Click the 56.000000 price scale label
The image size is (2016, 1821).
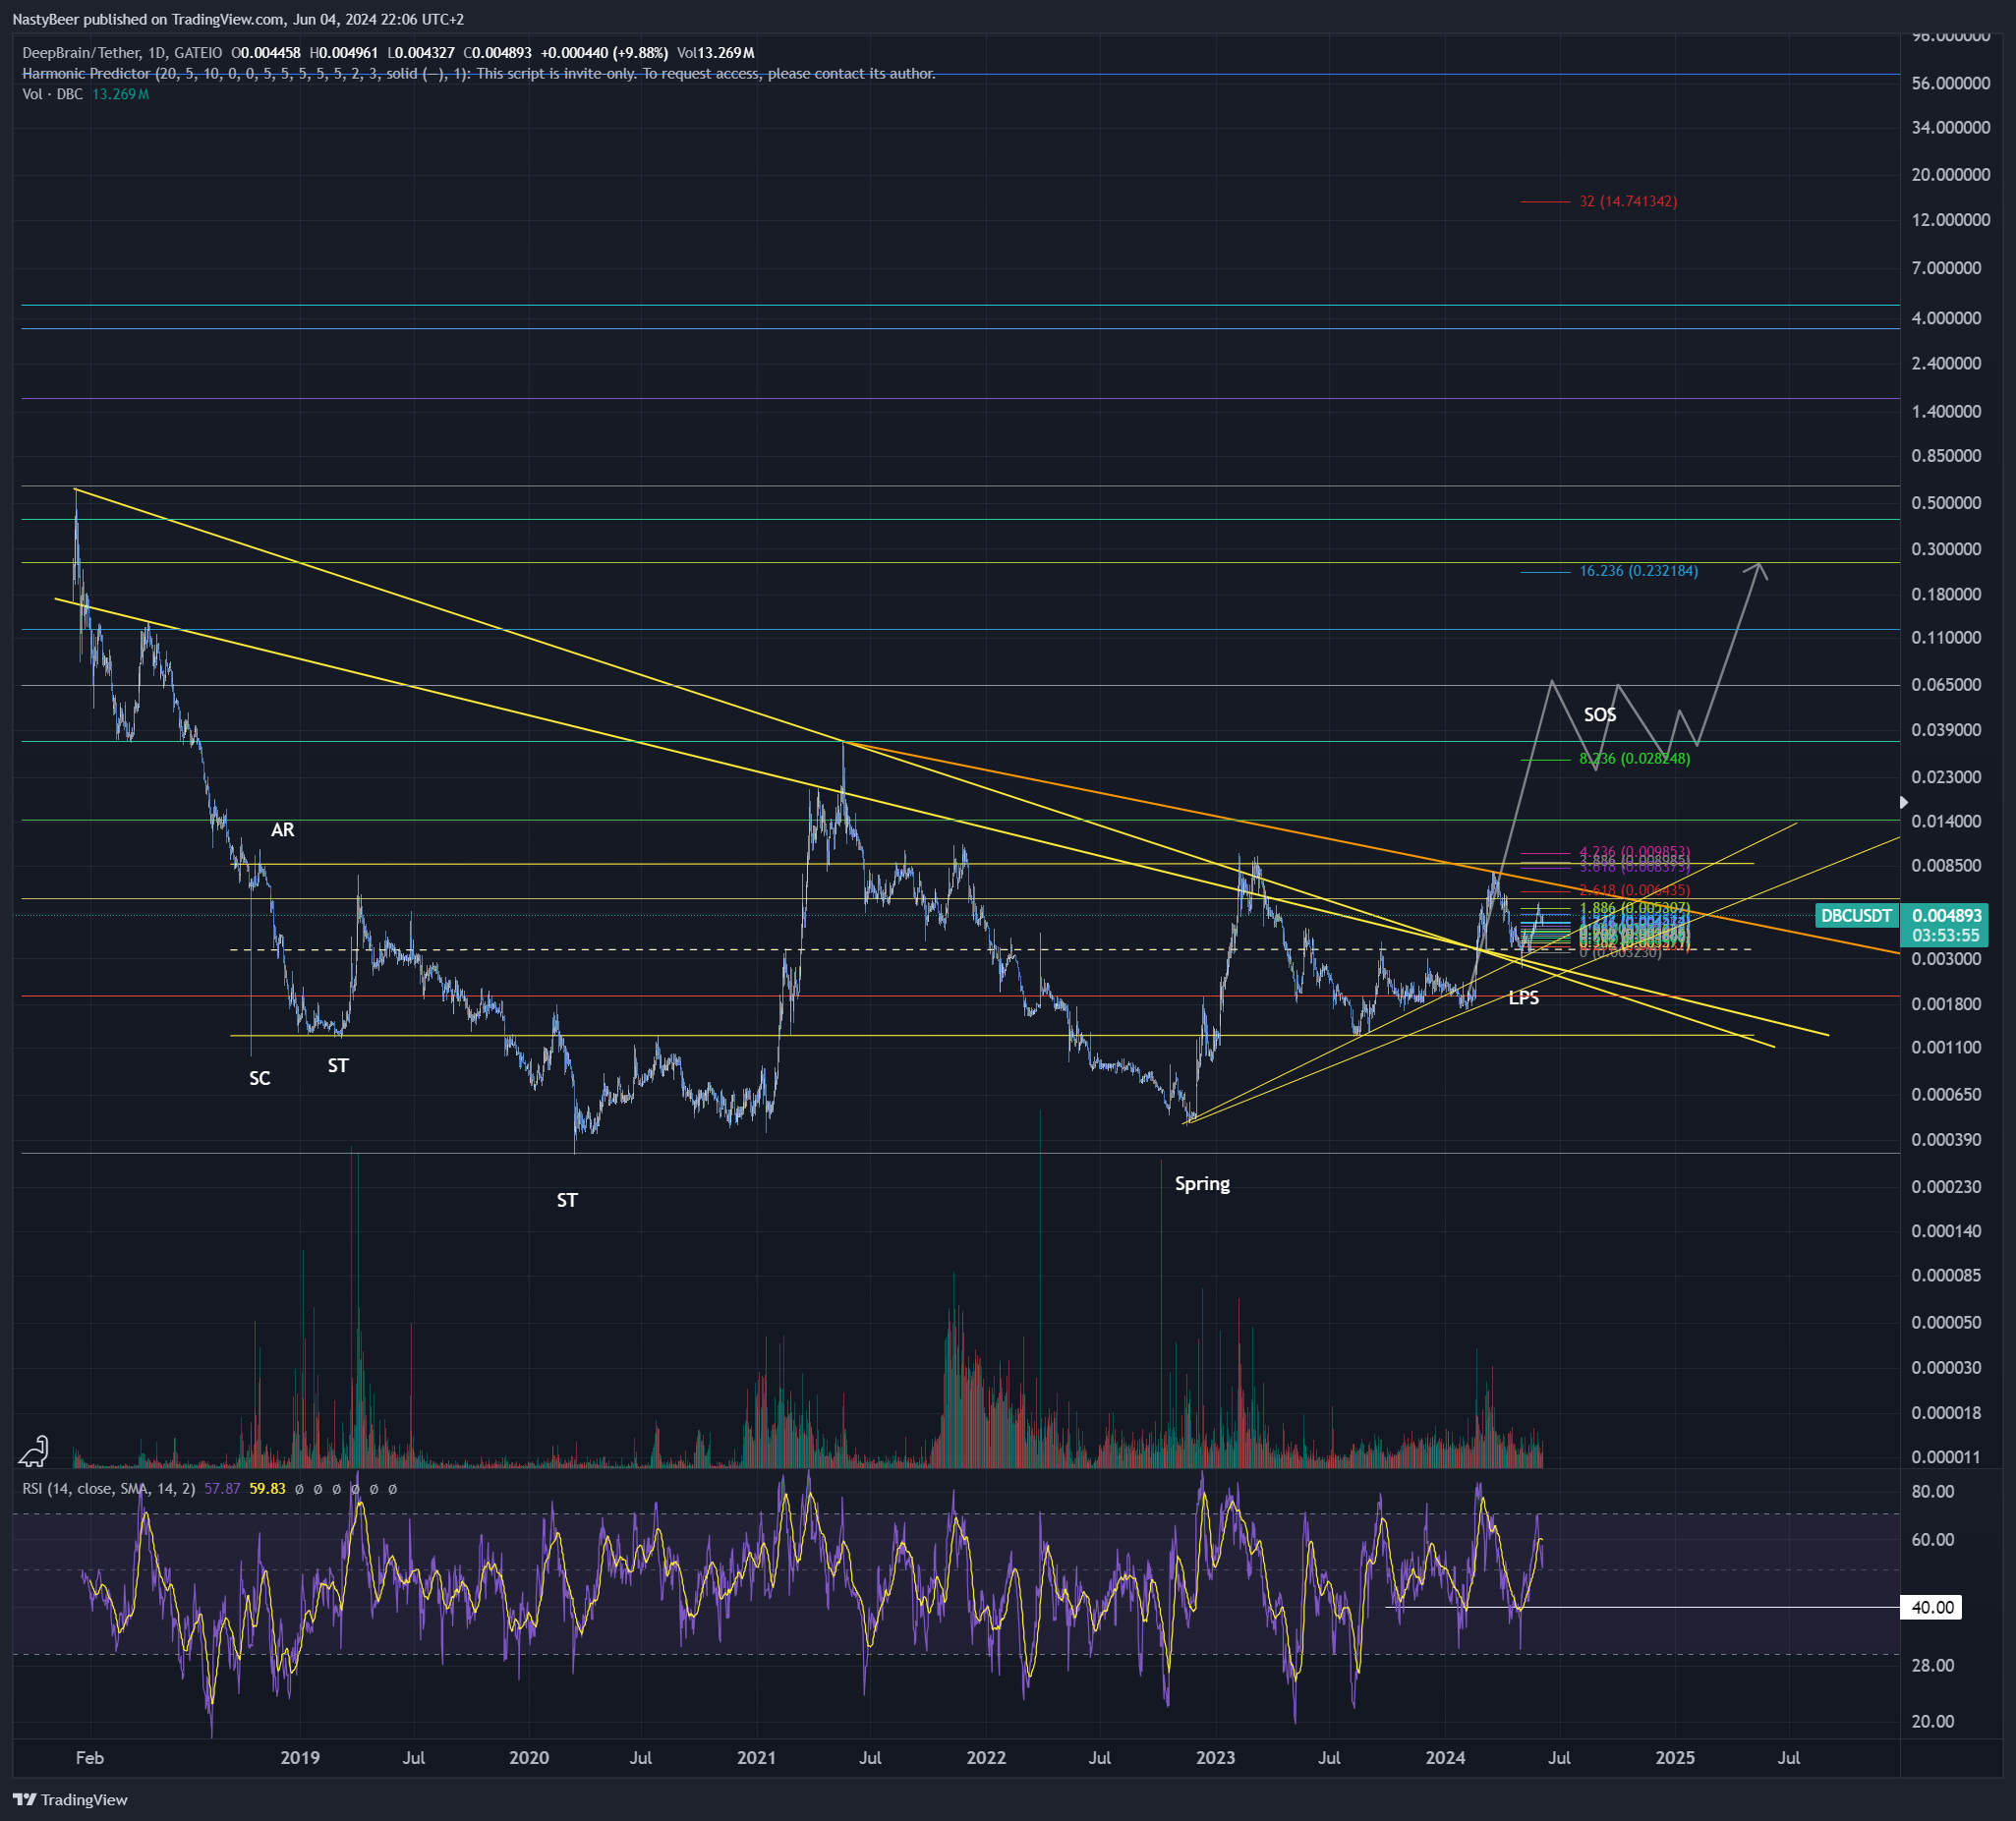pos(1950,83)
